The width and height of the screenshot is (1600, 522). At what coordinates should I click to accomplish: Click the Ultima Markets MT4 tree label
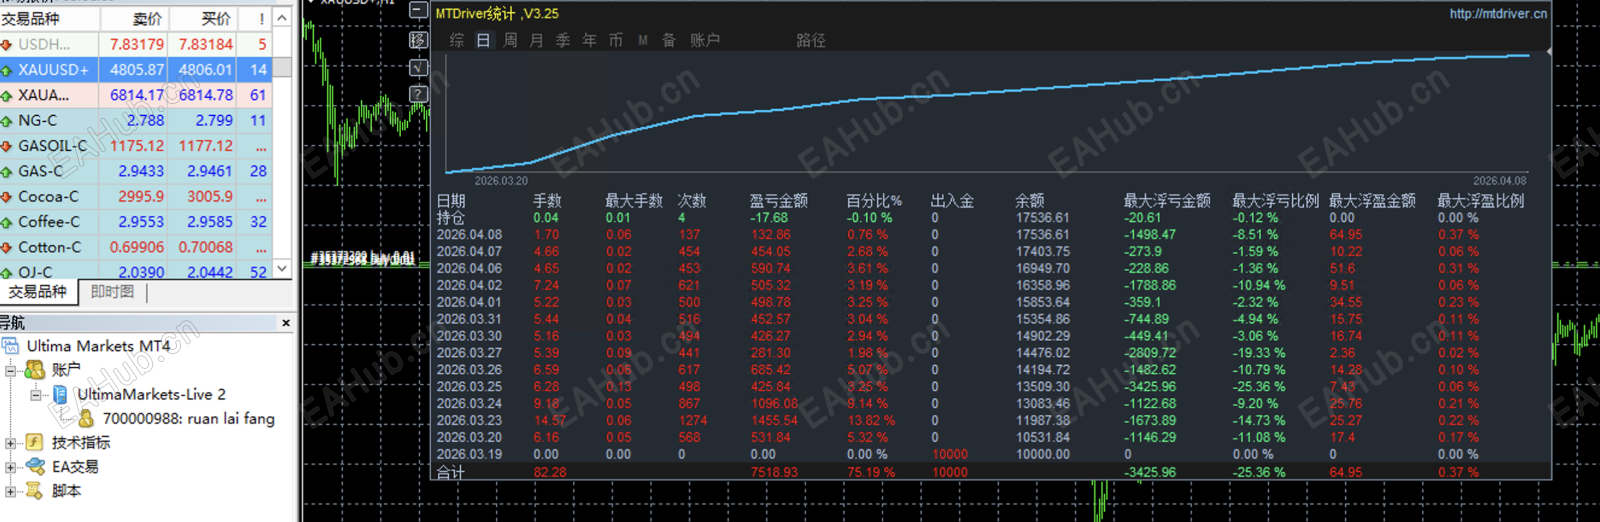tap(99, 346)
